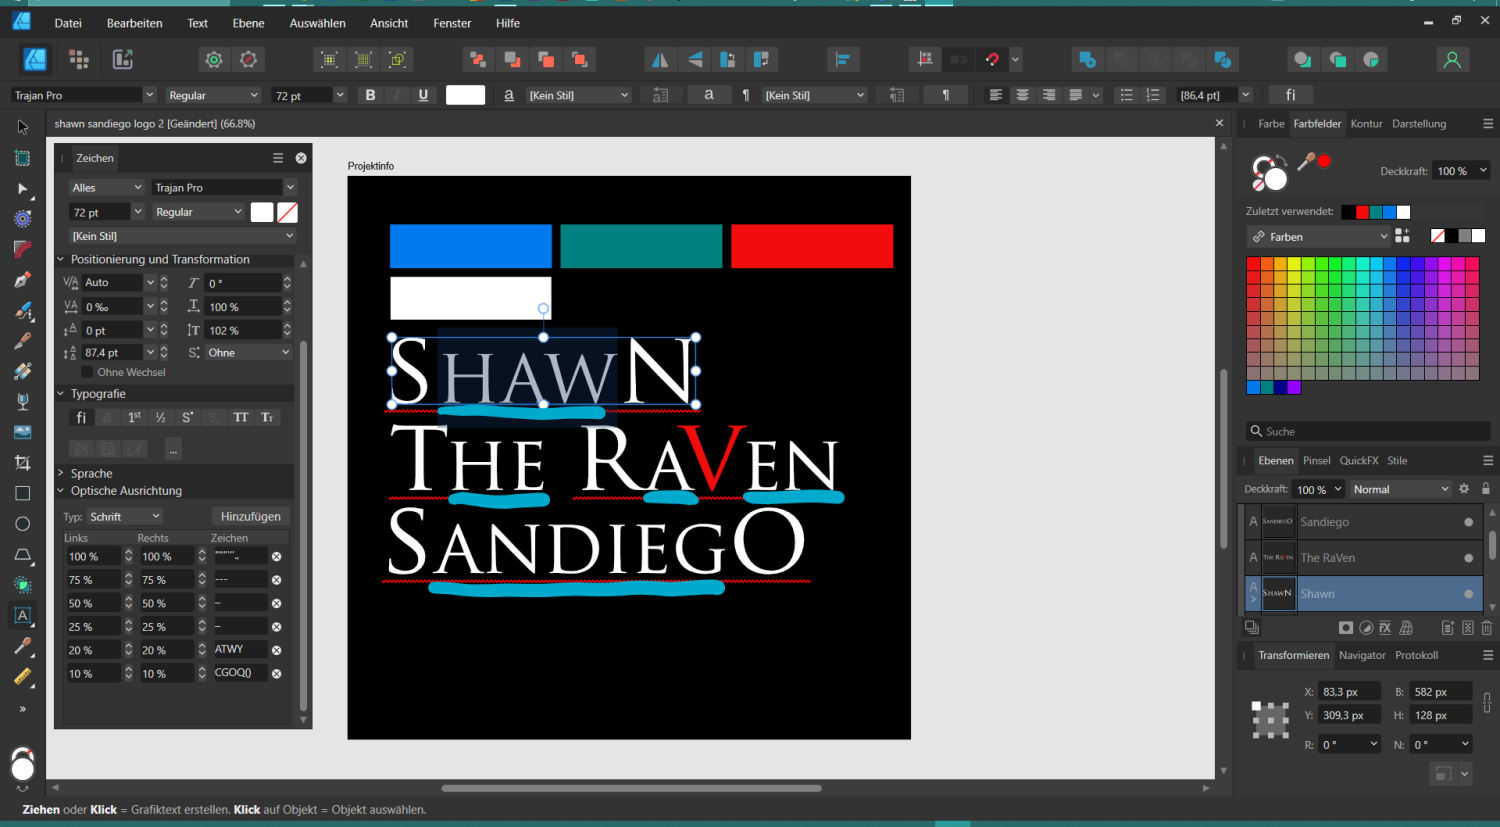This screenshot has height=827, width=1500.
Task: Open the Ansicht menu
Action: point(389,22)
